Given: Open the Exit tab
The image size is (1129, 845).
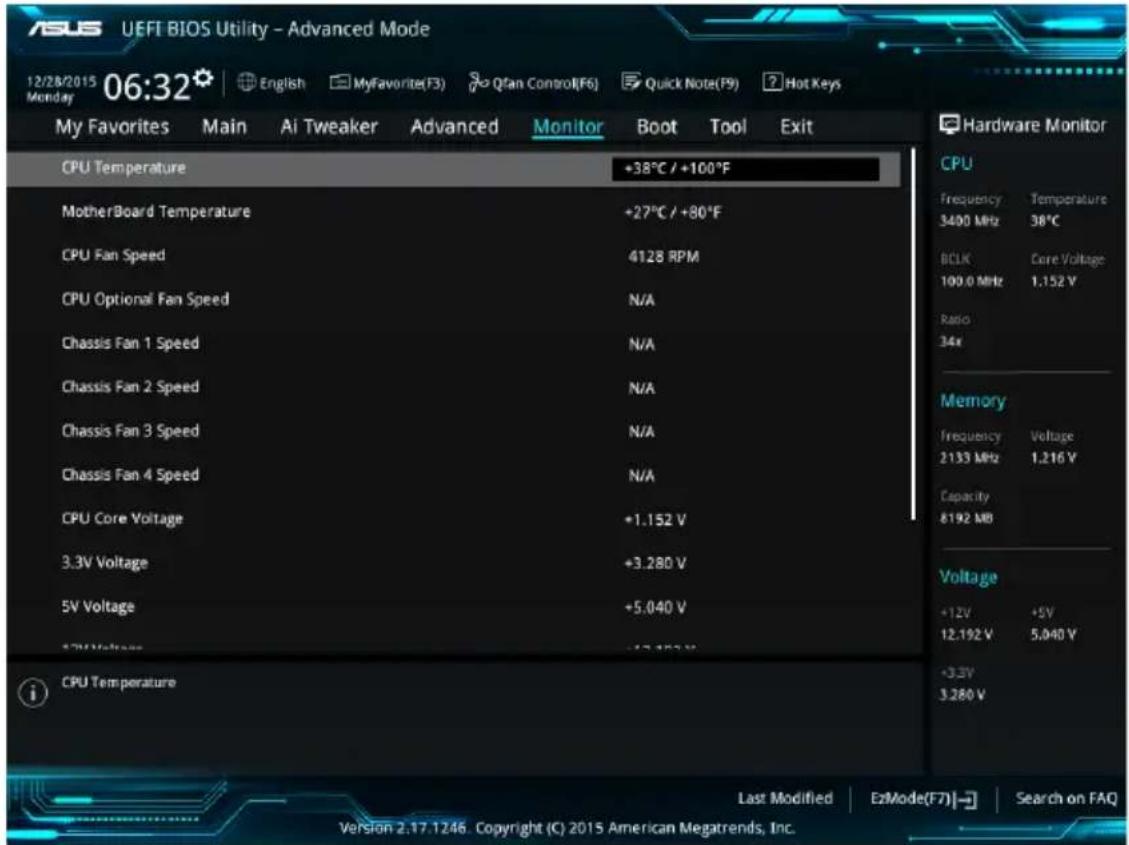Looking at the screenshot, I should coord(796,127).
